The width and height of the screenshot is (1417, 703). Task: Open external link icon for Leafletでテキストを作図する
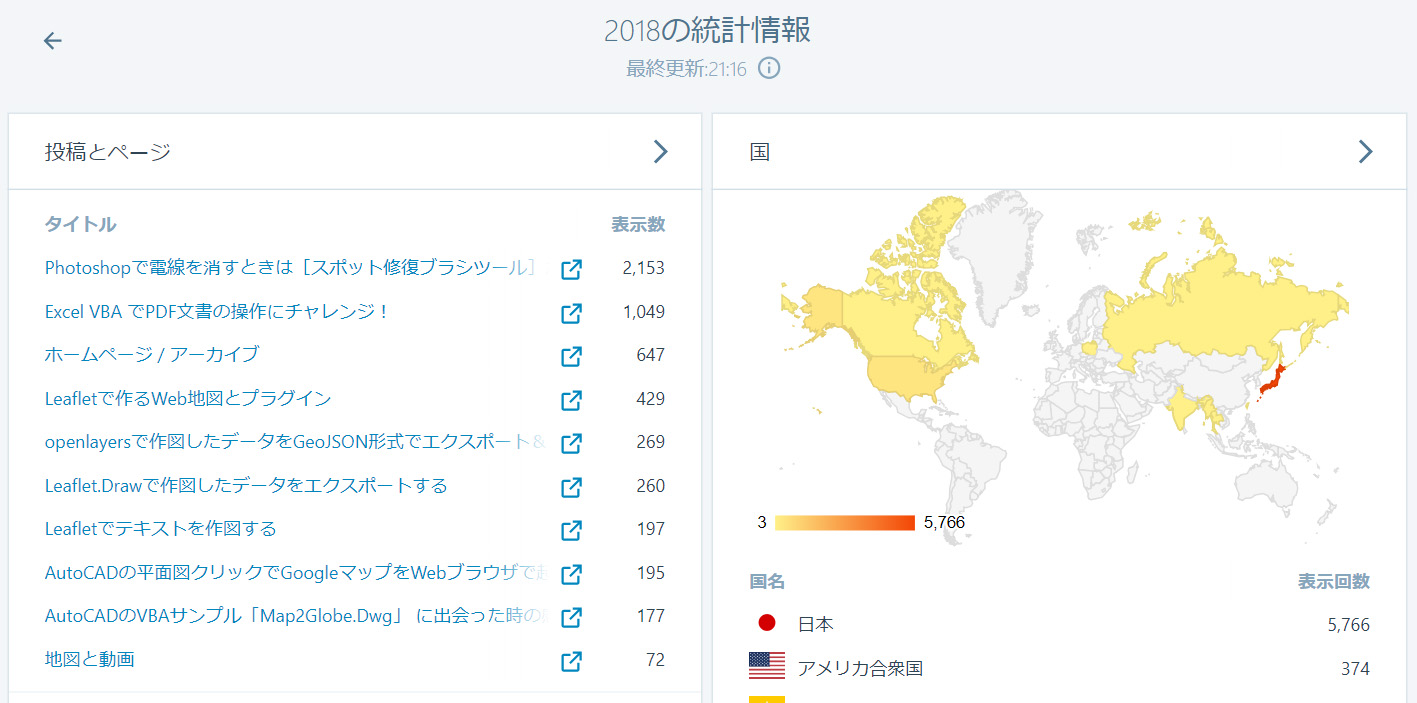pos(571,530)
